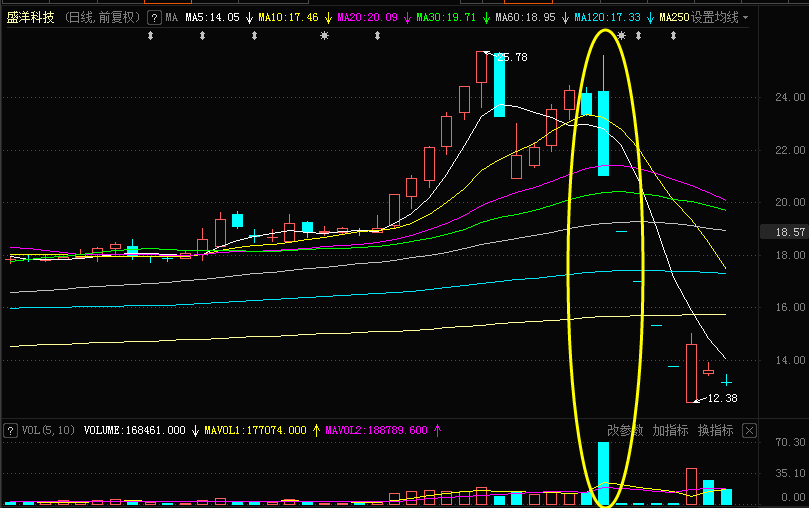Click the down arrow after MA60 value

[565, 18]
